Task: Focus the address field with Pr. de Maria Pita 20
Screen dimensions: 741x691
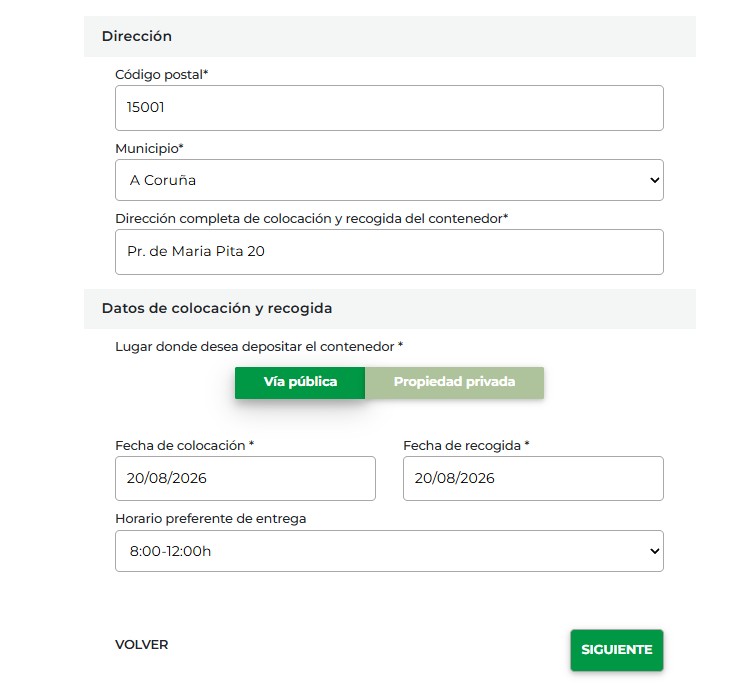Action: pyautogui.click(x=389, y=252)
